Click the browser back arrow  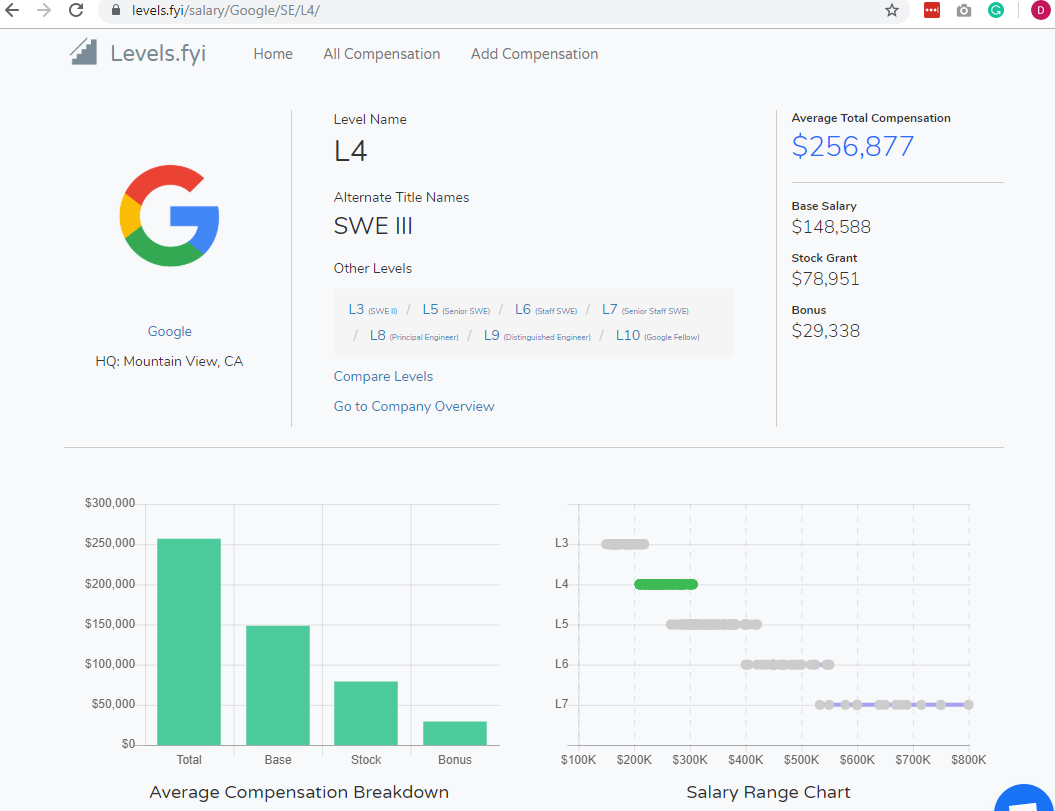[x=12, y=10]
